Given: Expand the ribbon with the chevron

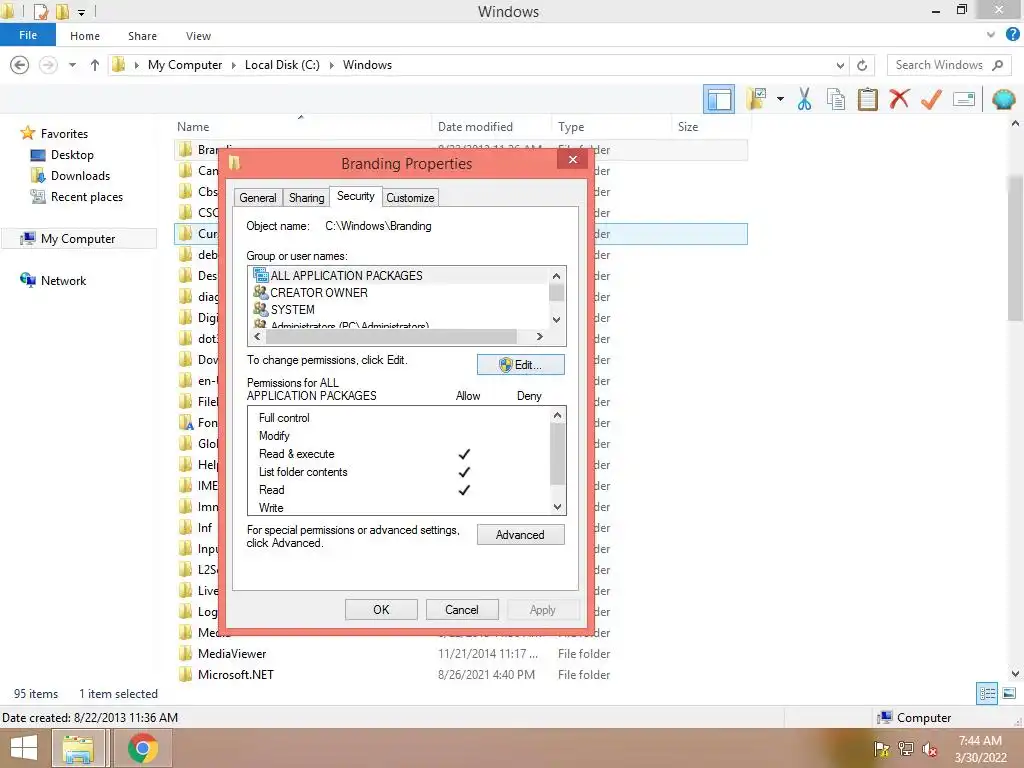Looking at the screenshot, I should (x=991, y=35).
